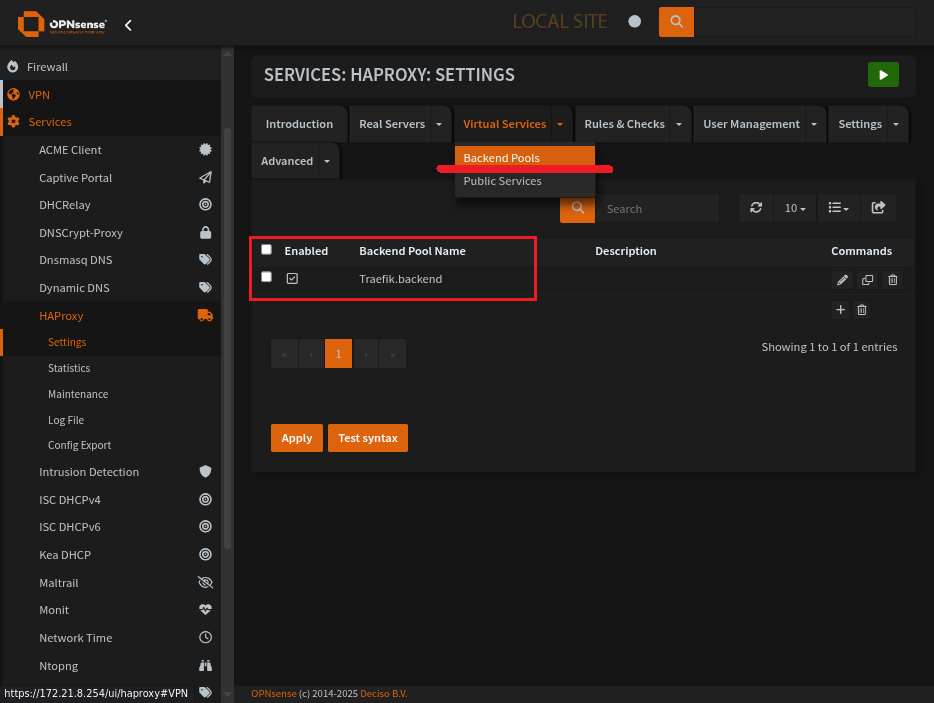Export the backend pools table
Screen dimensions: 934x703
coord(878,208)
